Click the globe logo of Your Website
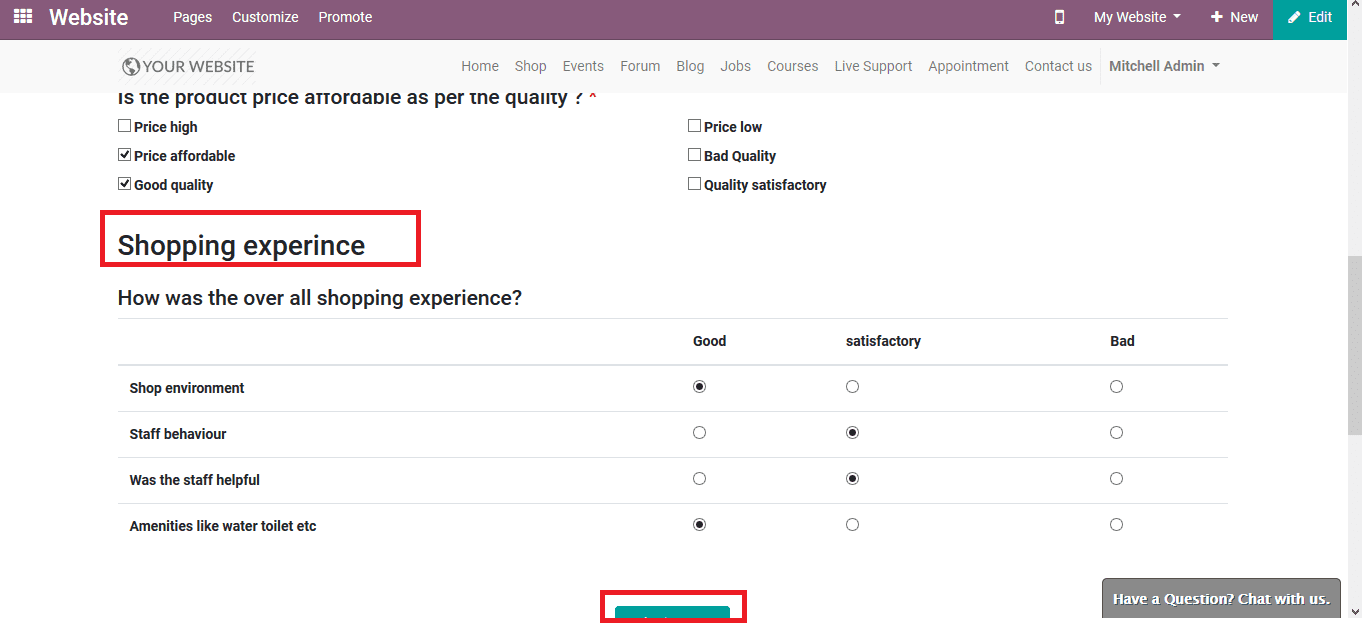This screenshot has width=1365, height=623. [x=131, y=66]
